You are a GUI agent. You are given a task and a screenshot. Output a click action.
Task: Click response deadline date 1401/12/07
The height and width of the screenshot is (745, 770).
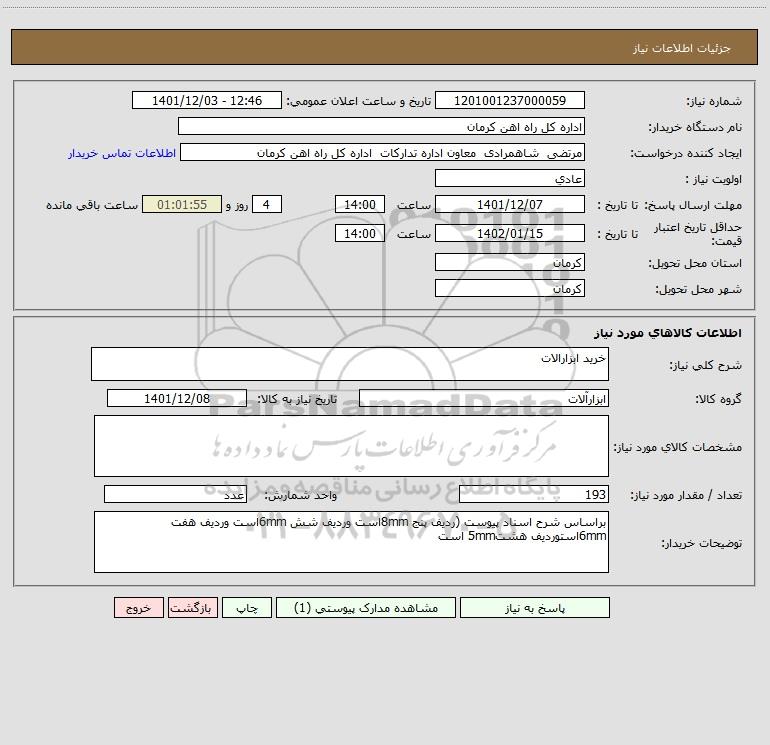[x=510, y=205]
